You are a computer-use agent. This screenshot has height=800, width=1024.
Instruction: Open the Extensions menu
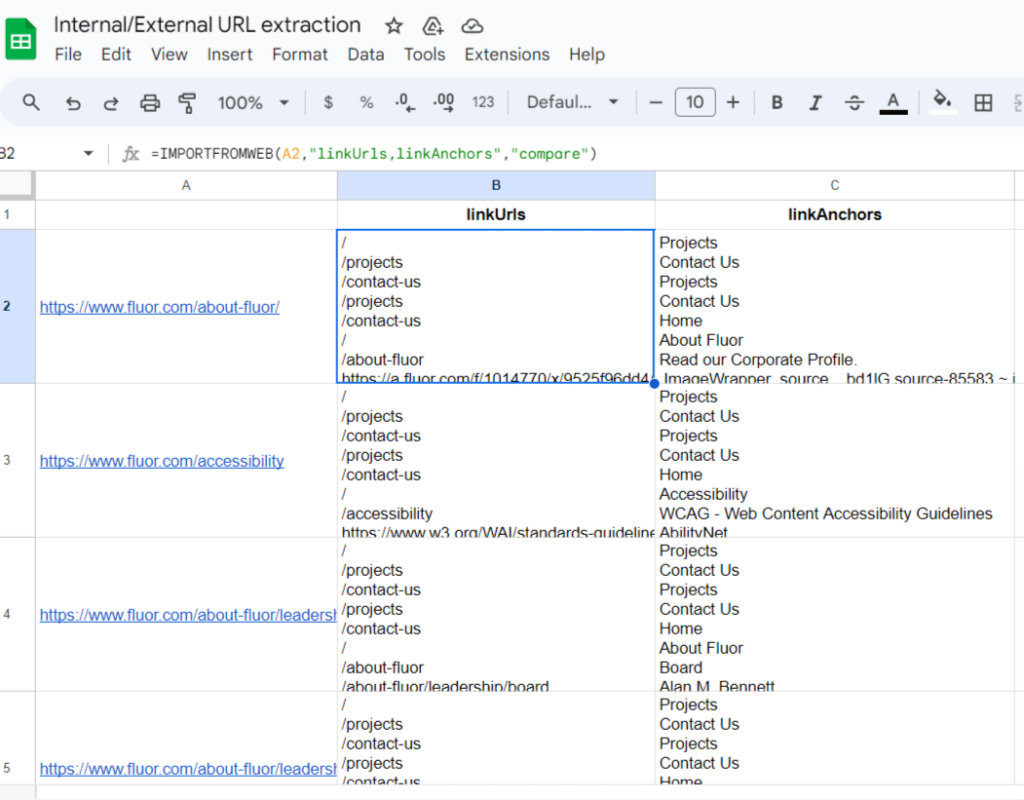point(507,54)
